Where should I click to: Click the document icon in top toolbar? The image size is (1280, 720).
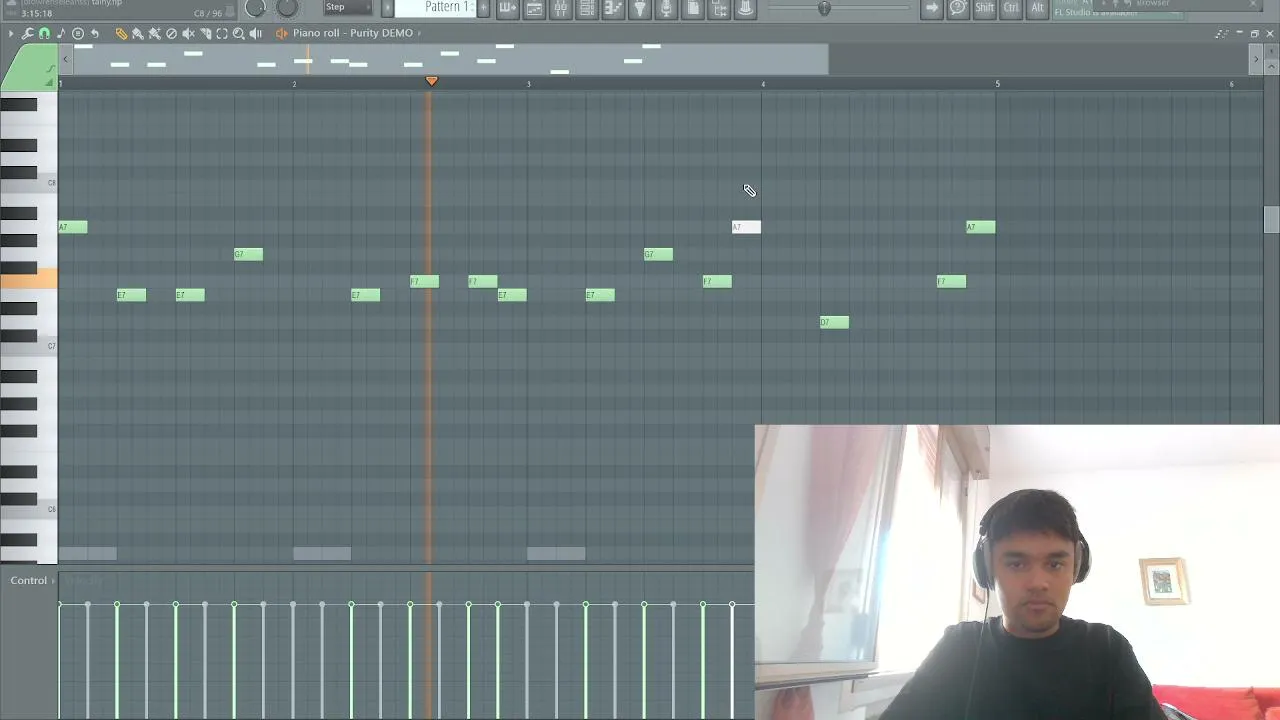(x=693, y=8)
